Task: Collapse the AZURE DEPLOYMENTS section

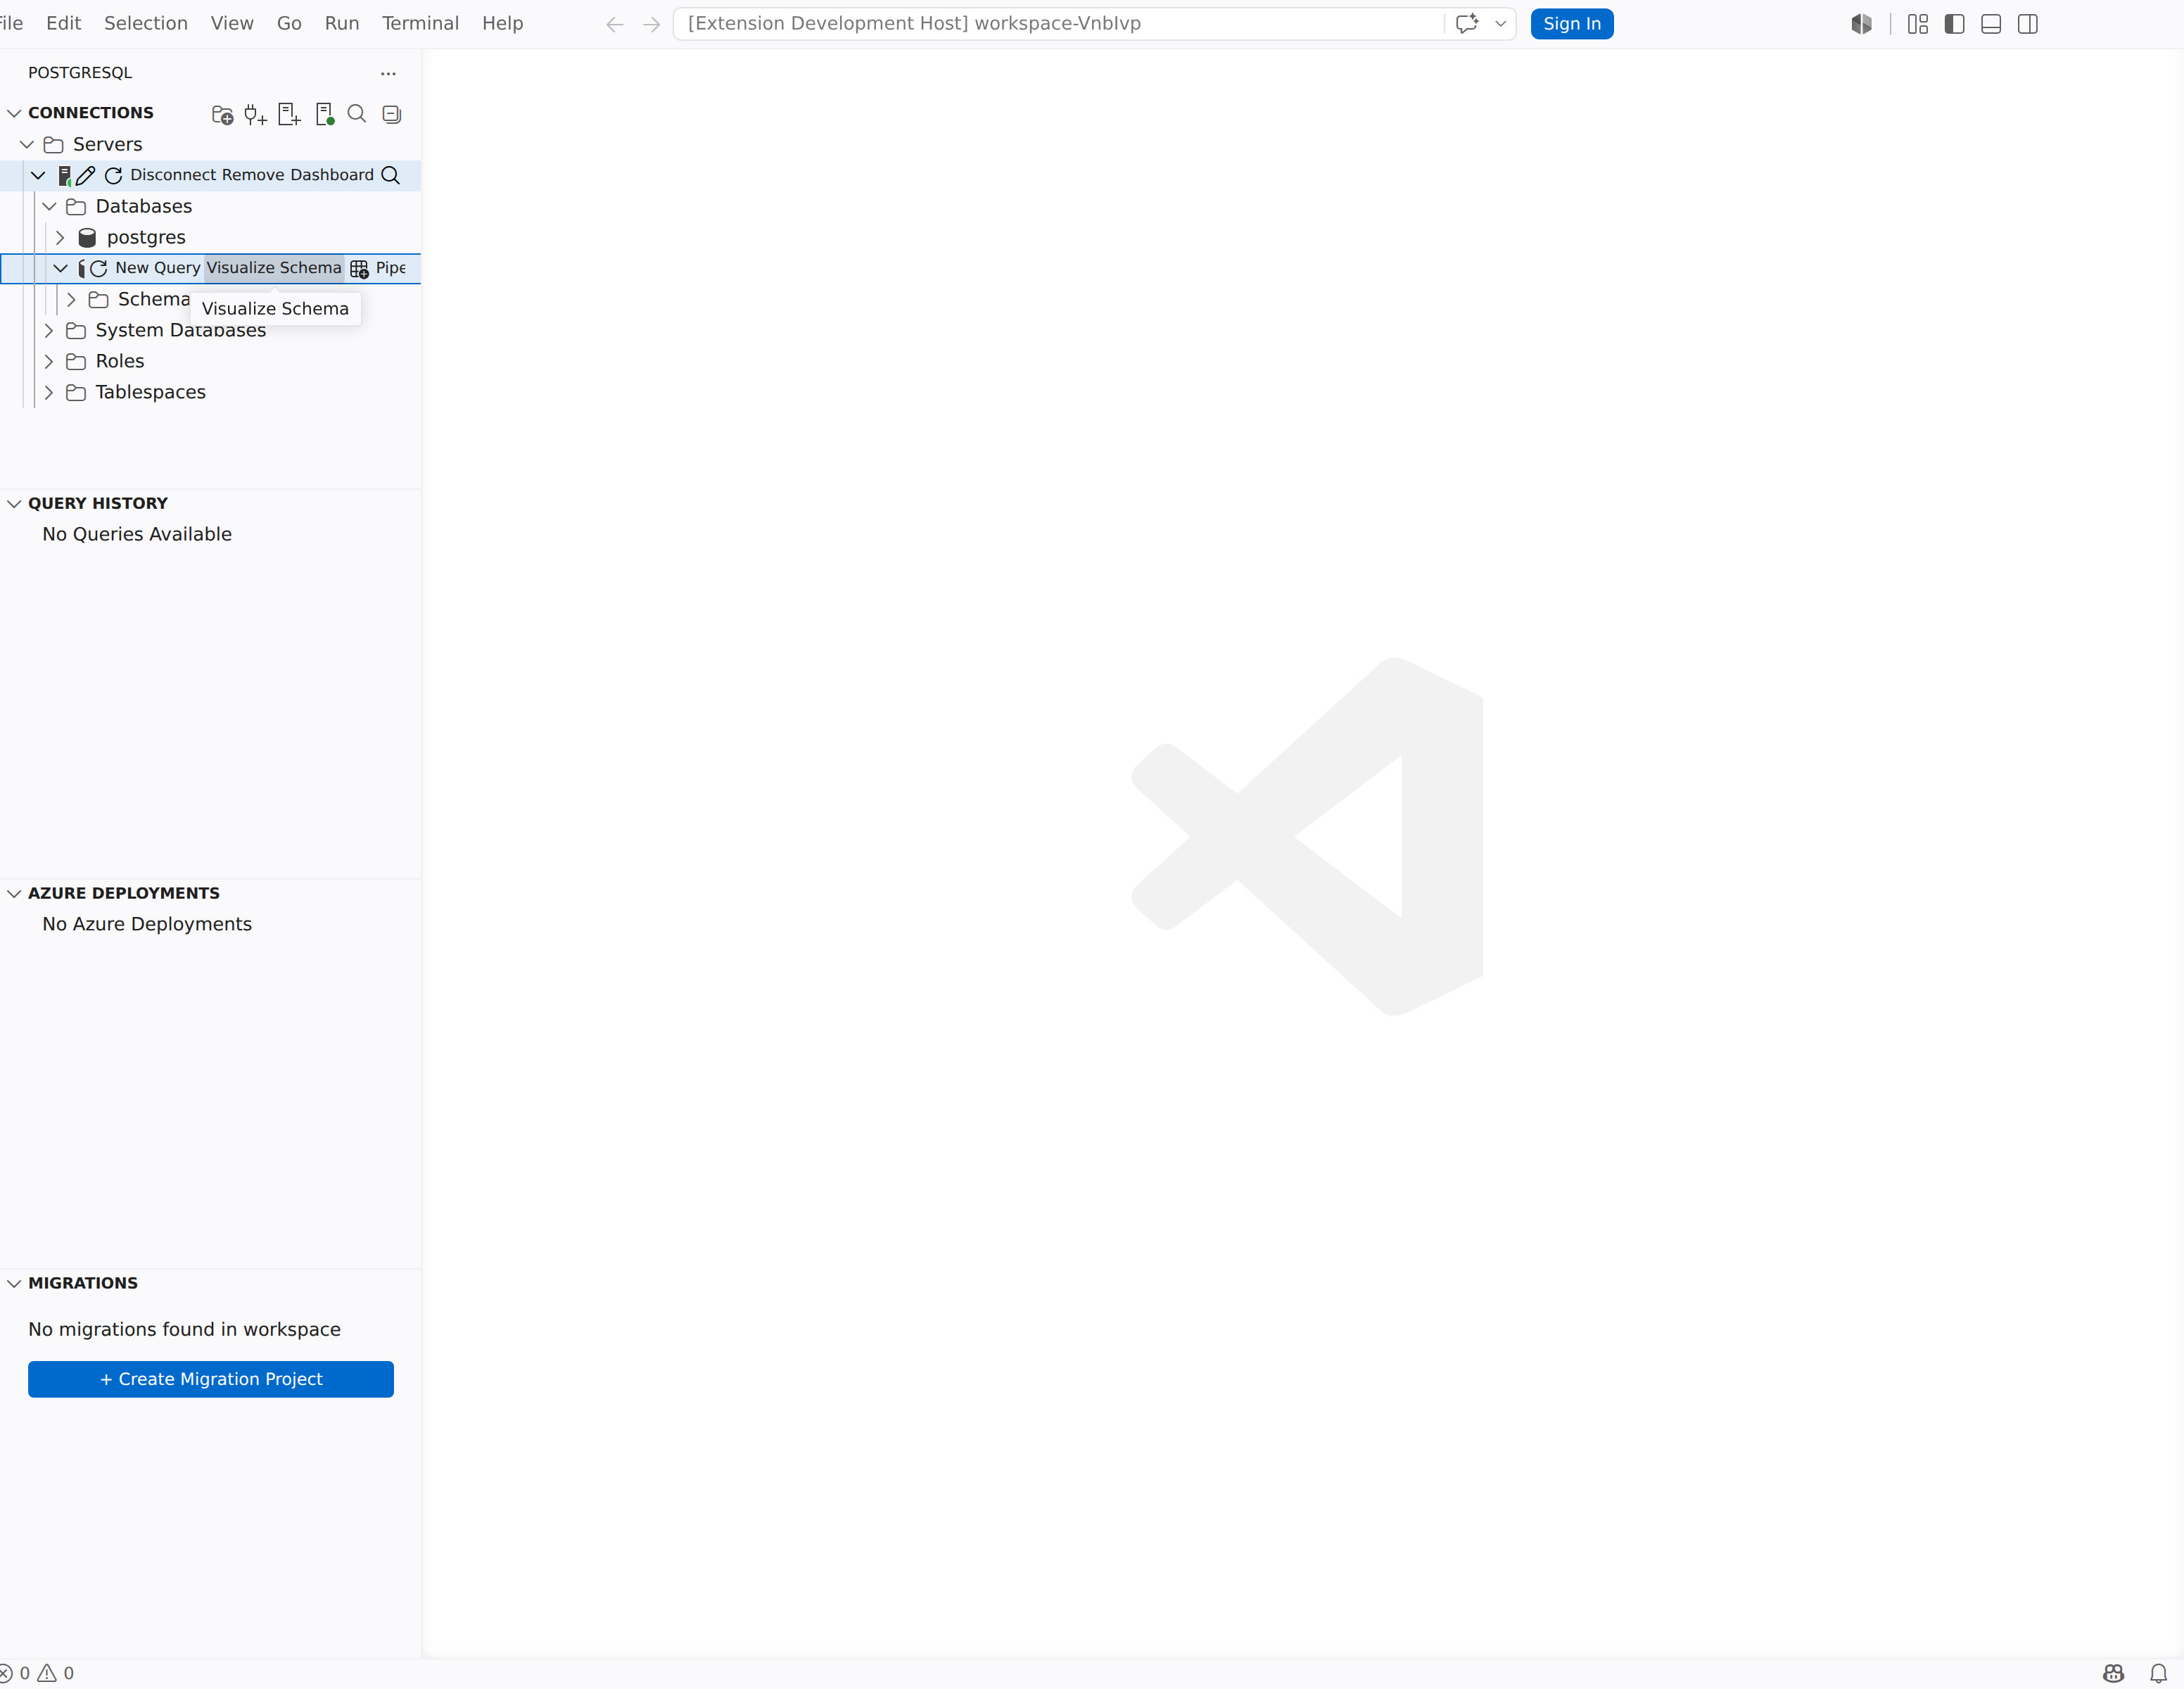Action: 15,894
